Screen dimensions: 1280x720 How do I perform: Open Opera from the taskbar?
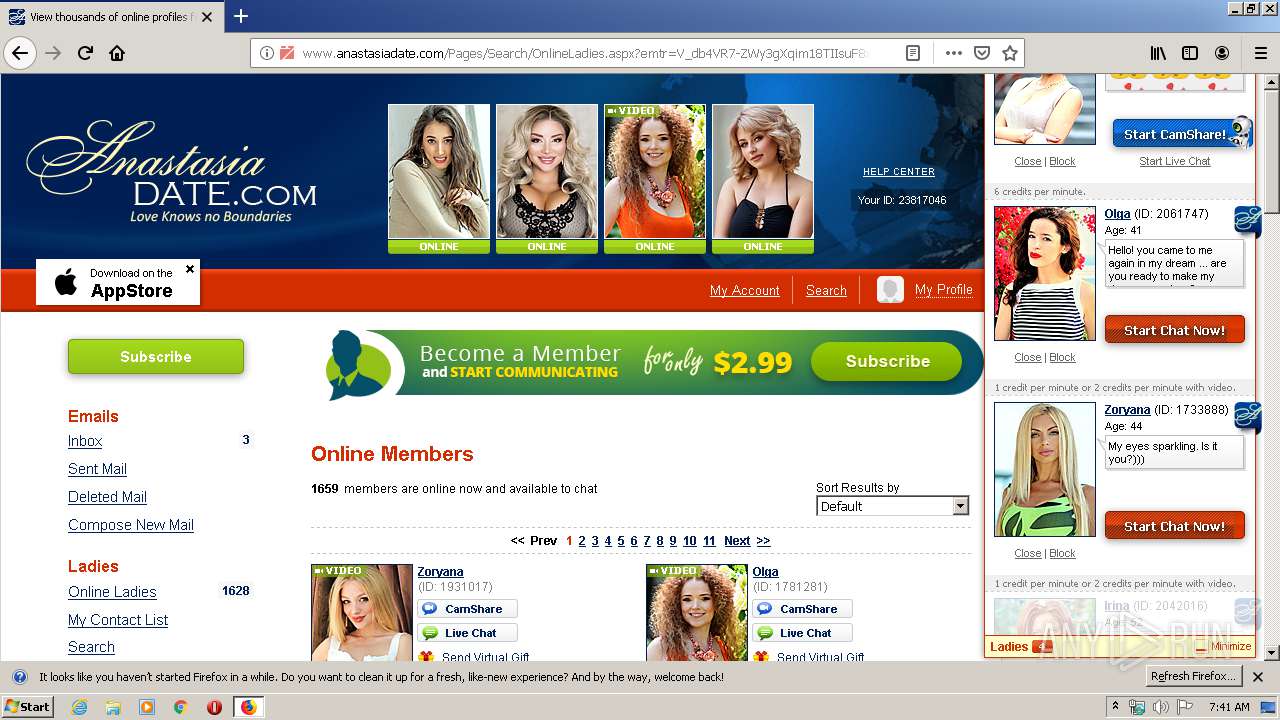(214, 707)
